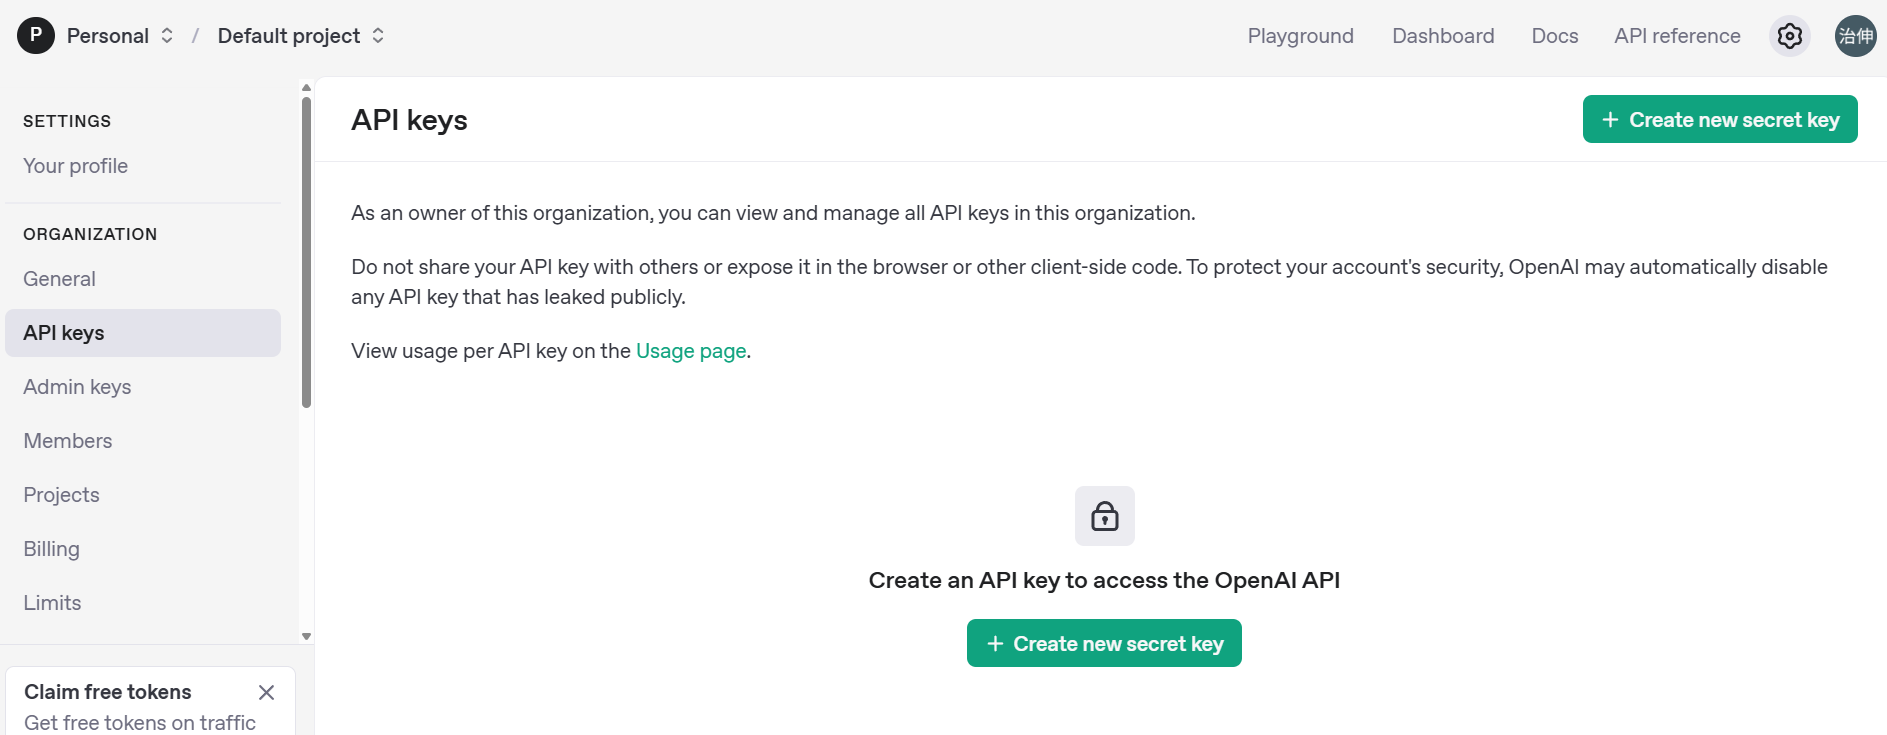Click the API keys page heading
Image resolution: width=1887 pixels, height=735 pixels.
[409, 120]
